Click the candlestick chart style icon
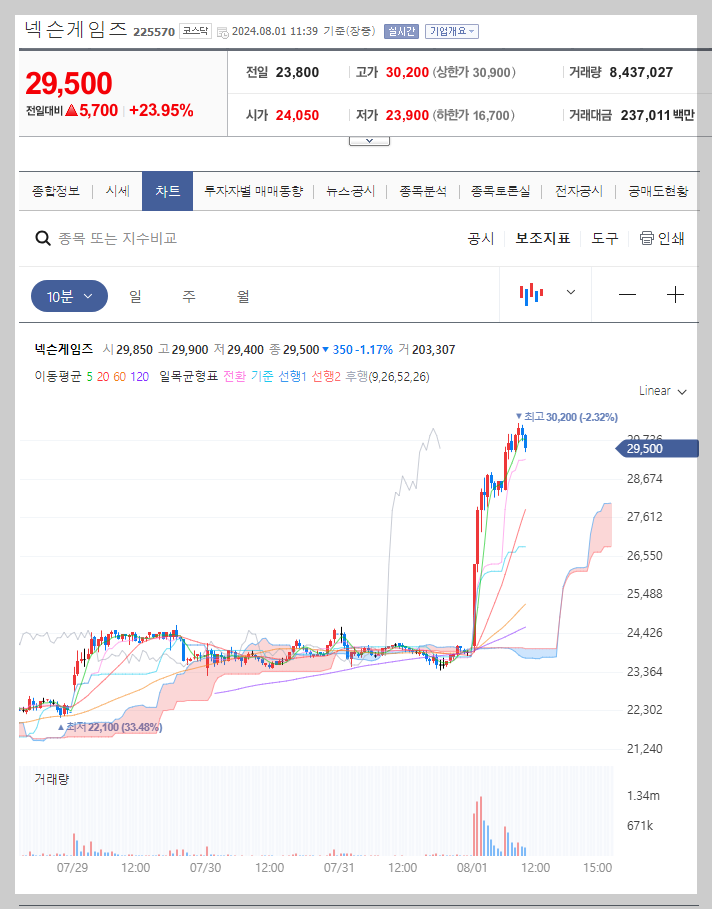This screenshot has height=909, width=712. click(530, 294)
